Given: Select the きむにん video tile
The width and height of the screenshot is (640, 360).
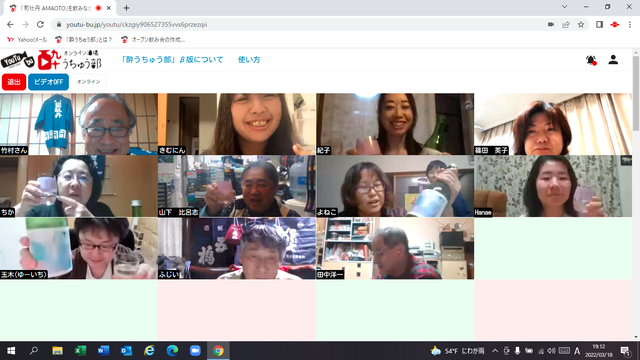Looking at the screenshot, I should click(237, 124).
